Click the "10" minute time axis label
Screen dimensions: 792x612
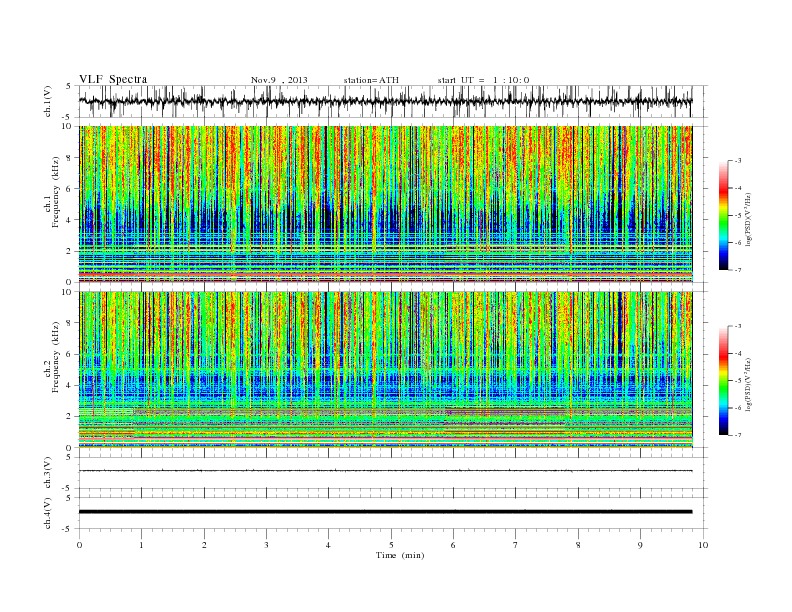(703, 545)
